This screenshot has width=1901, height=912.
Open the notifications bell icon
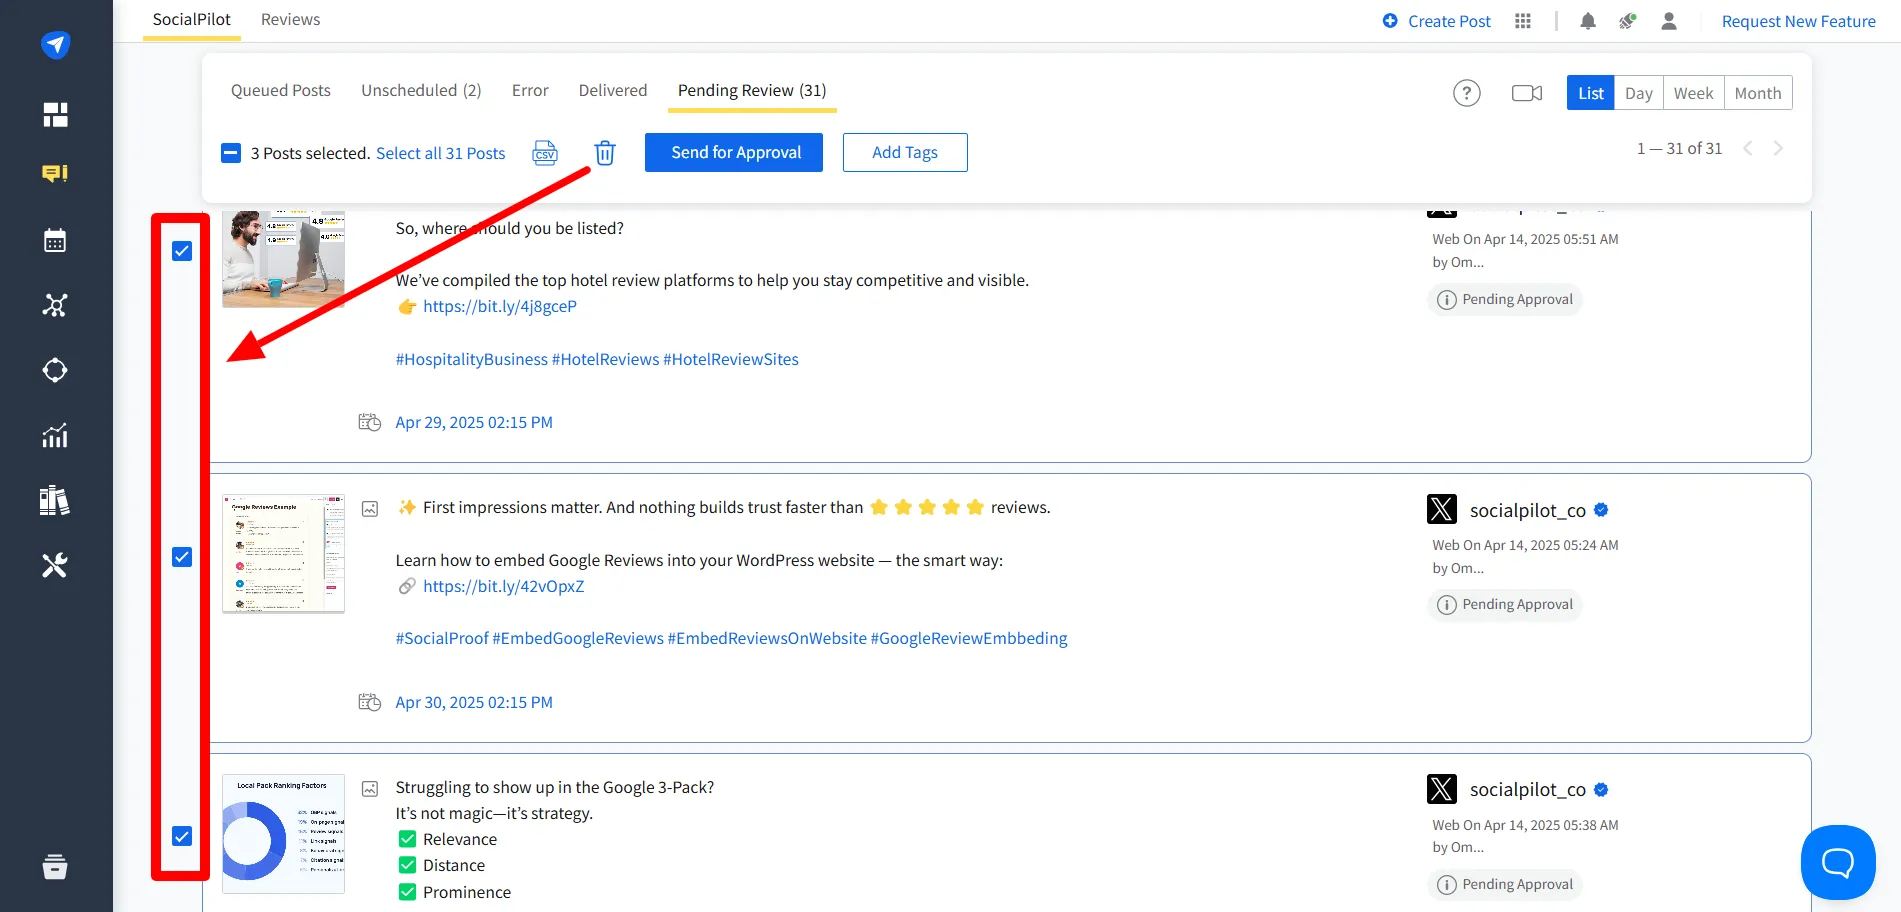[1588, 21]
